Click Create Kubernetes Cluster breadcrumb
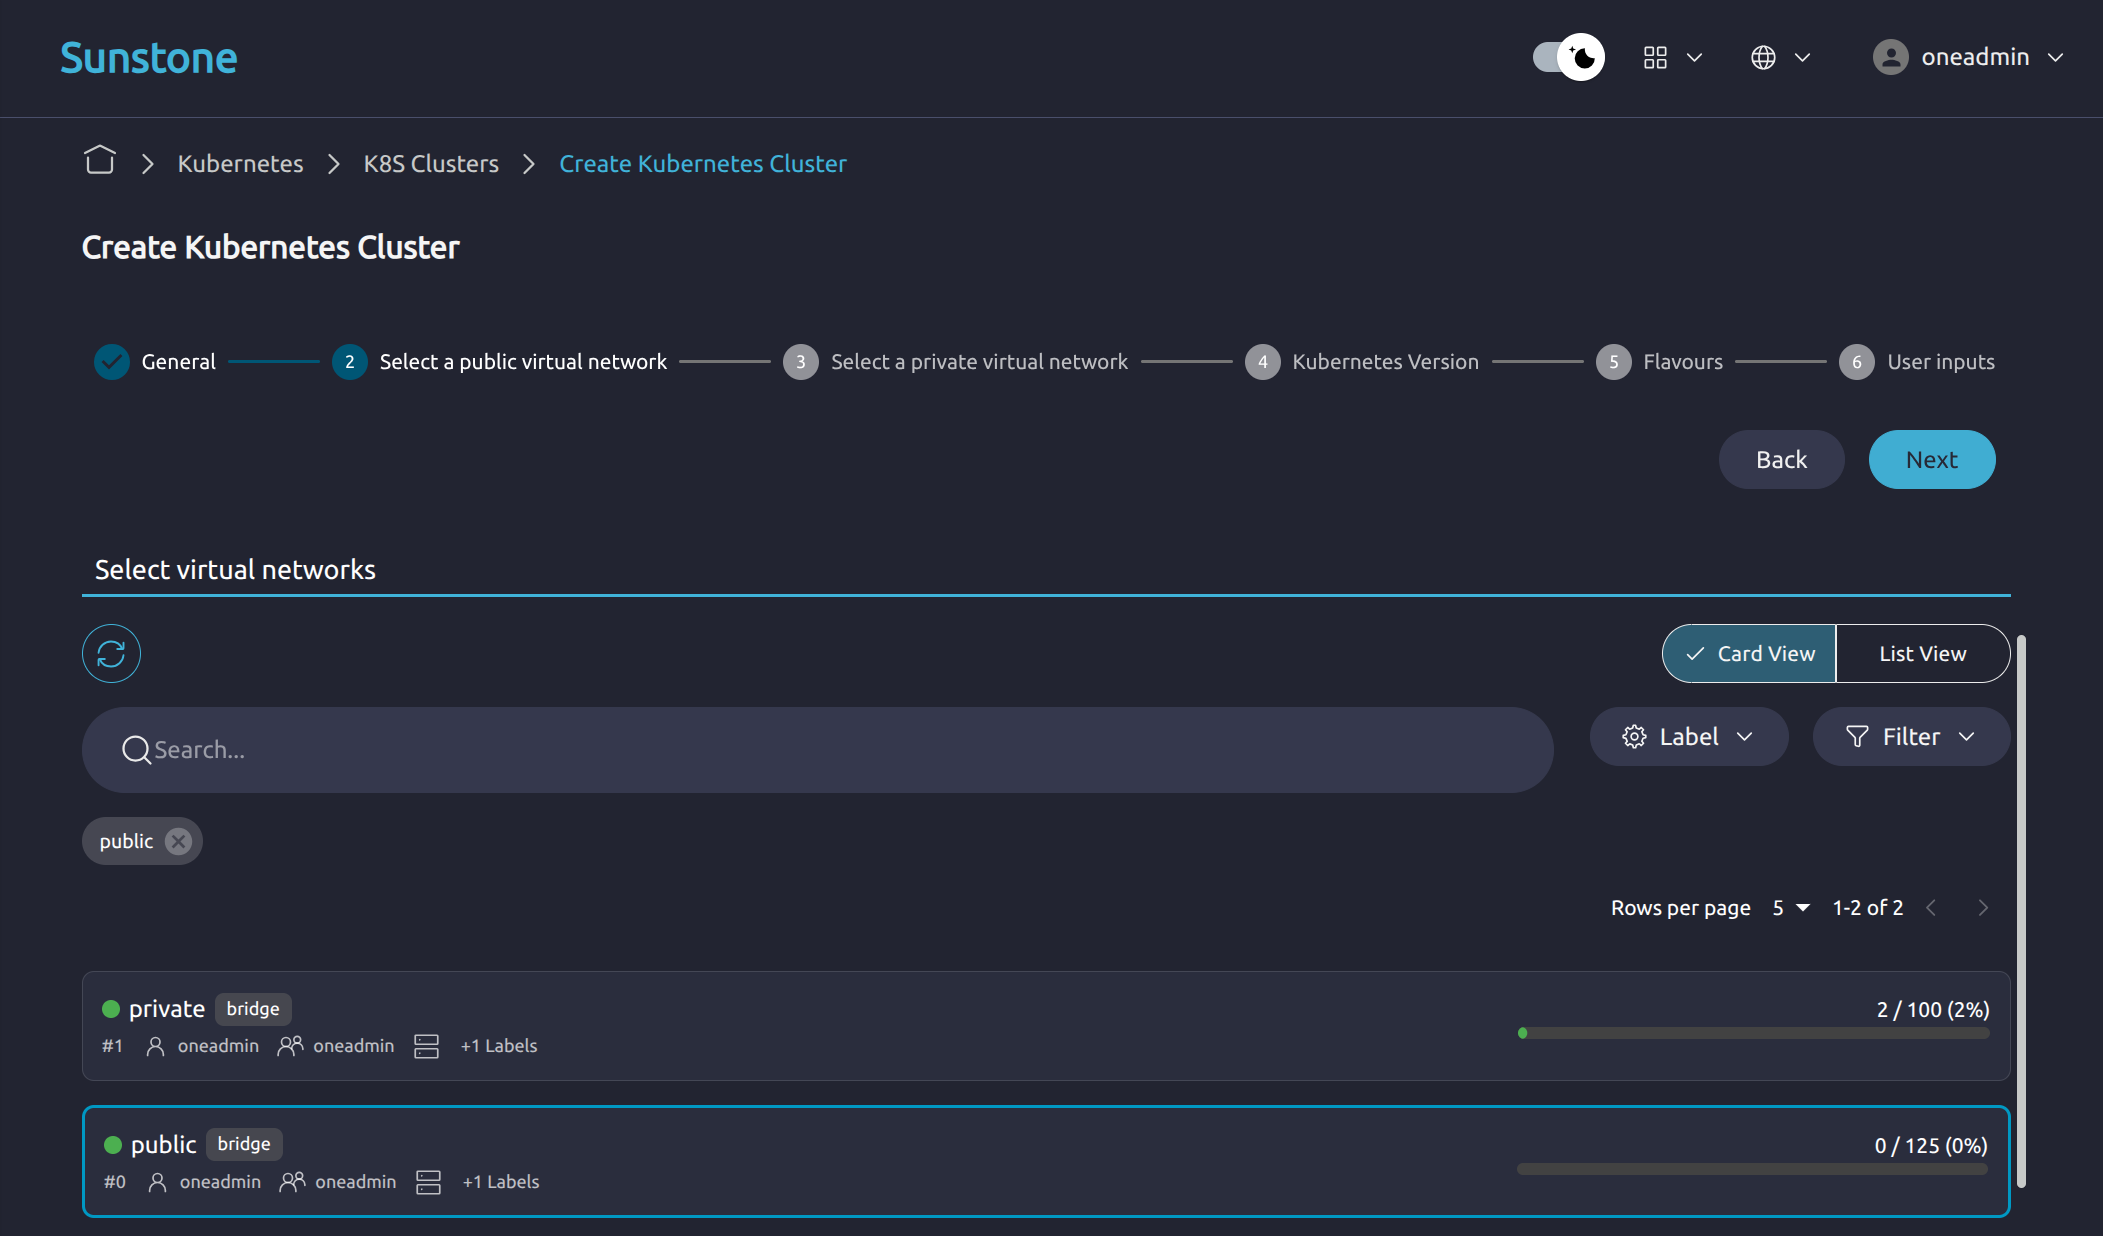2103x1236 pixels. pyautogui.click(x=702, y=163)
